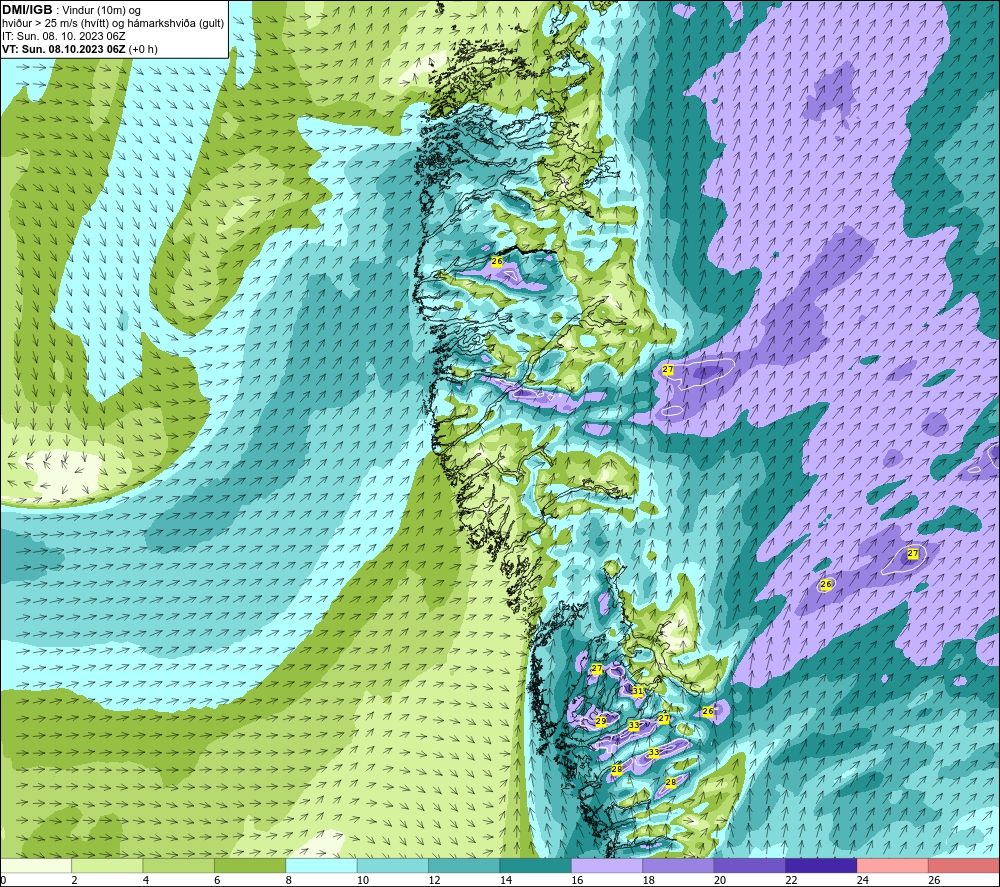The height and width of the screenshot is (887, 1000).
Task: Select the 10–12 m/s turquoise swatch
Action: pos(393,865)
